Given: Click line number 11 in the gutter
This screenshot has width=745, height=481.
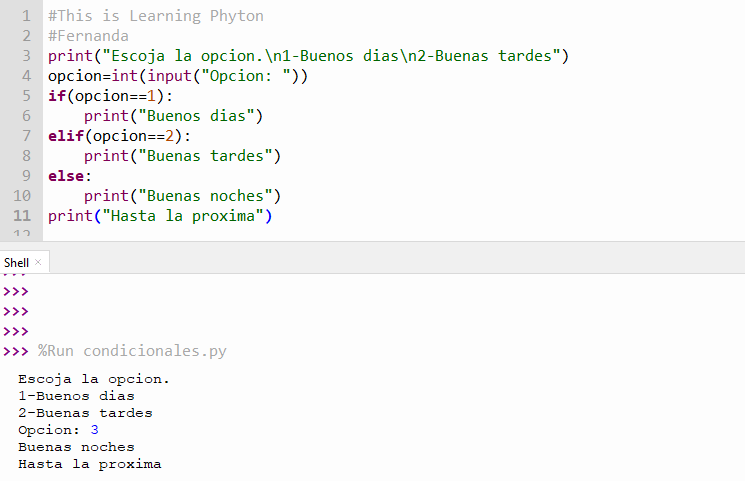Looking at the screenshot, I should (21, 216).
